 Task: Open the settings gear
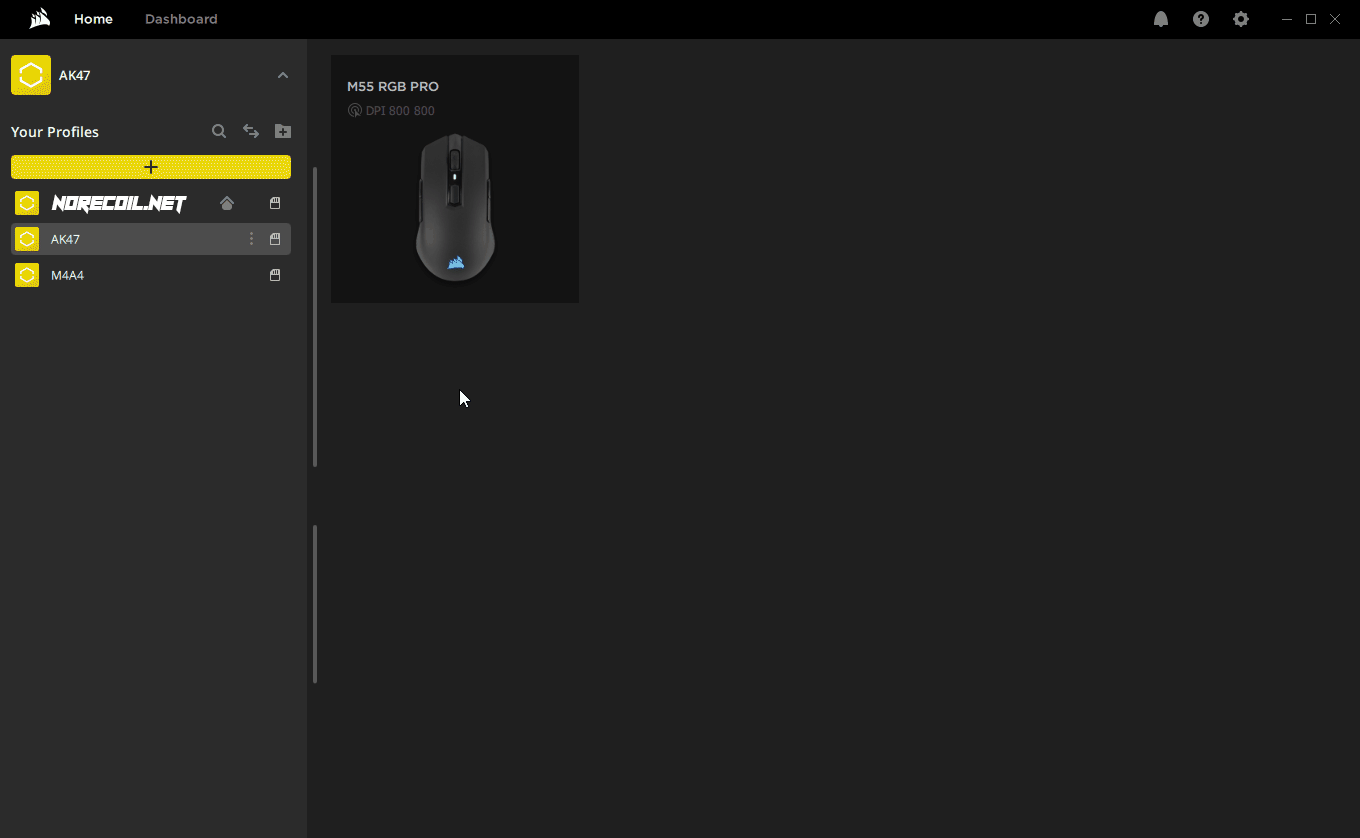pos(1241,19)
